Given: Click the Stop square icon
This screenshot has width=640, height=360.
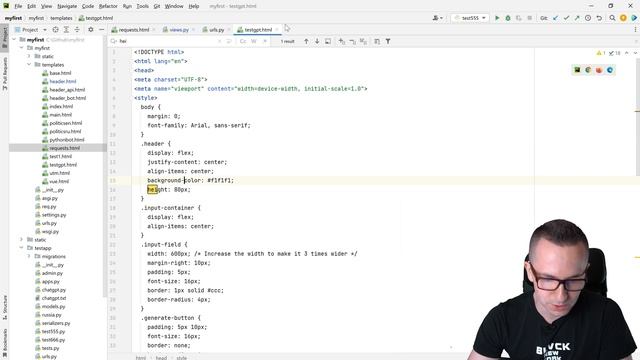Looking at the screenshot, I should pyautogui.click(x=529, y=18).
